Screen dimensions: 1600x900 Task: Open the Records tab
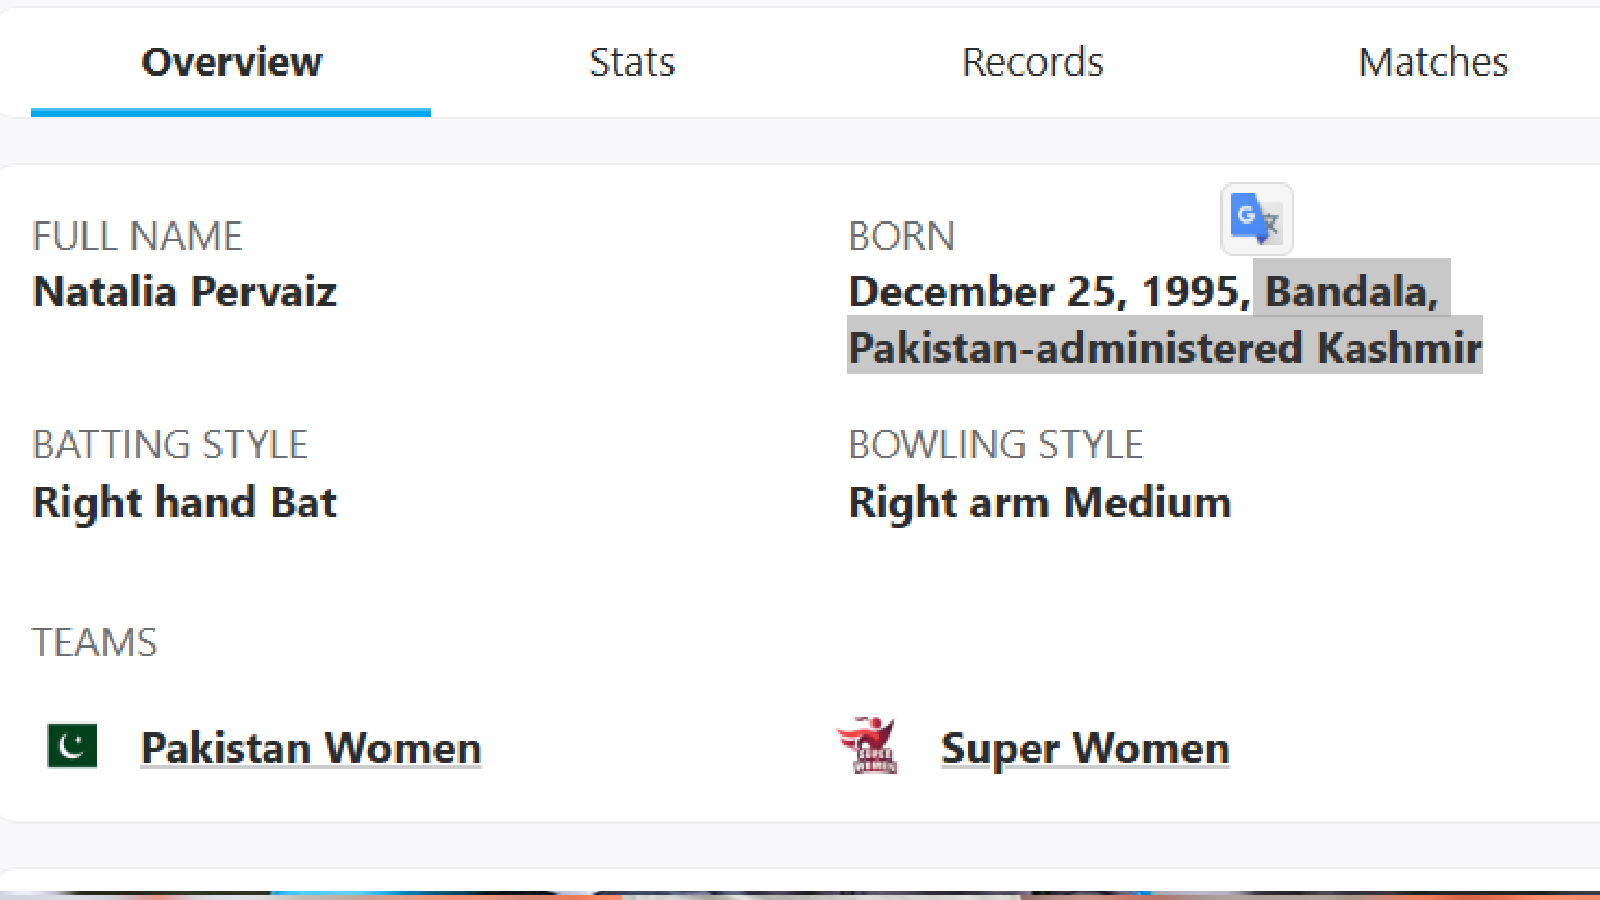click(x=1032, y=62)
